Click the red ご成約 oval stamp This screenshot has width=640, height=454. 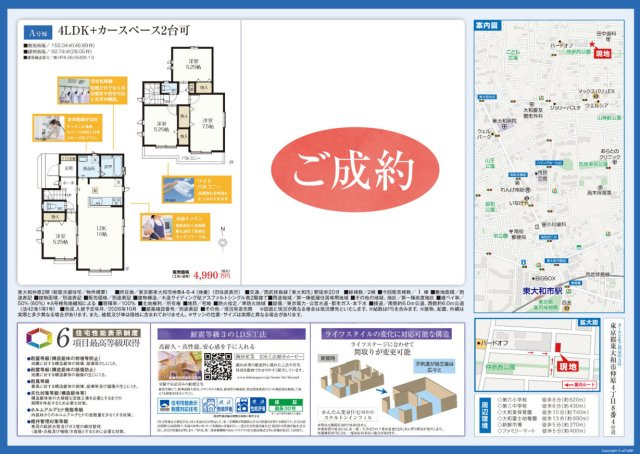point(355,169)
